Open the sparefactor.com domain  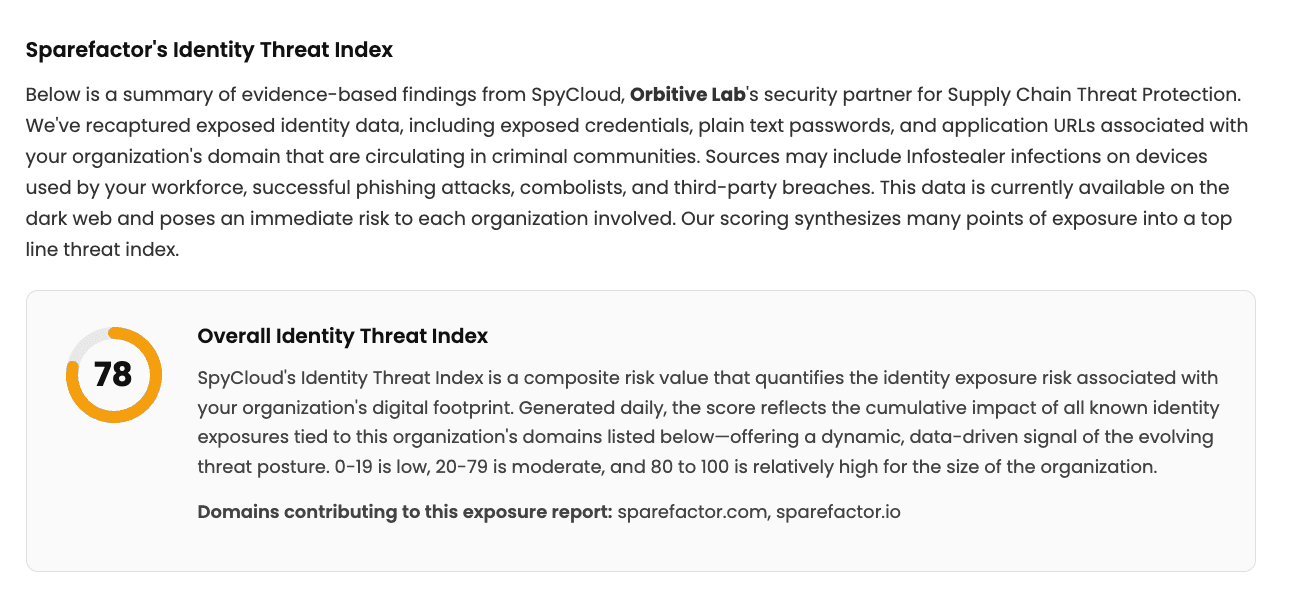point(691,512)
